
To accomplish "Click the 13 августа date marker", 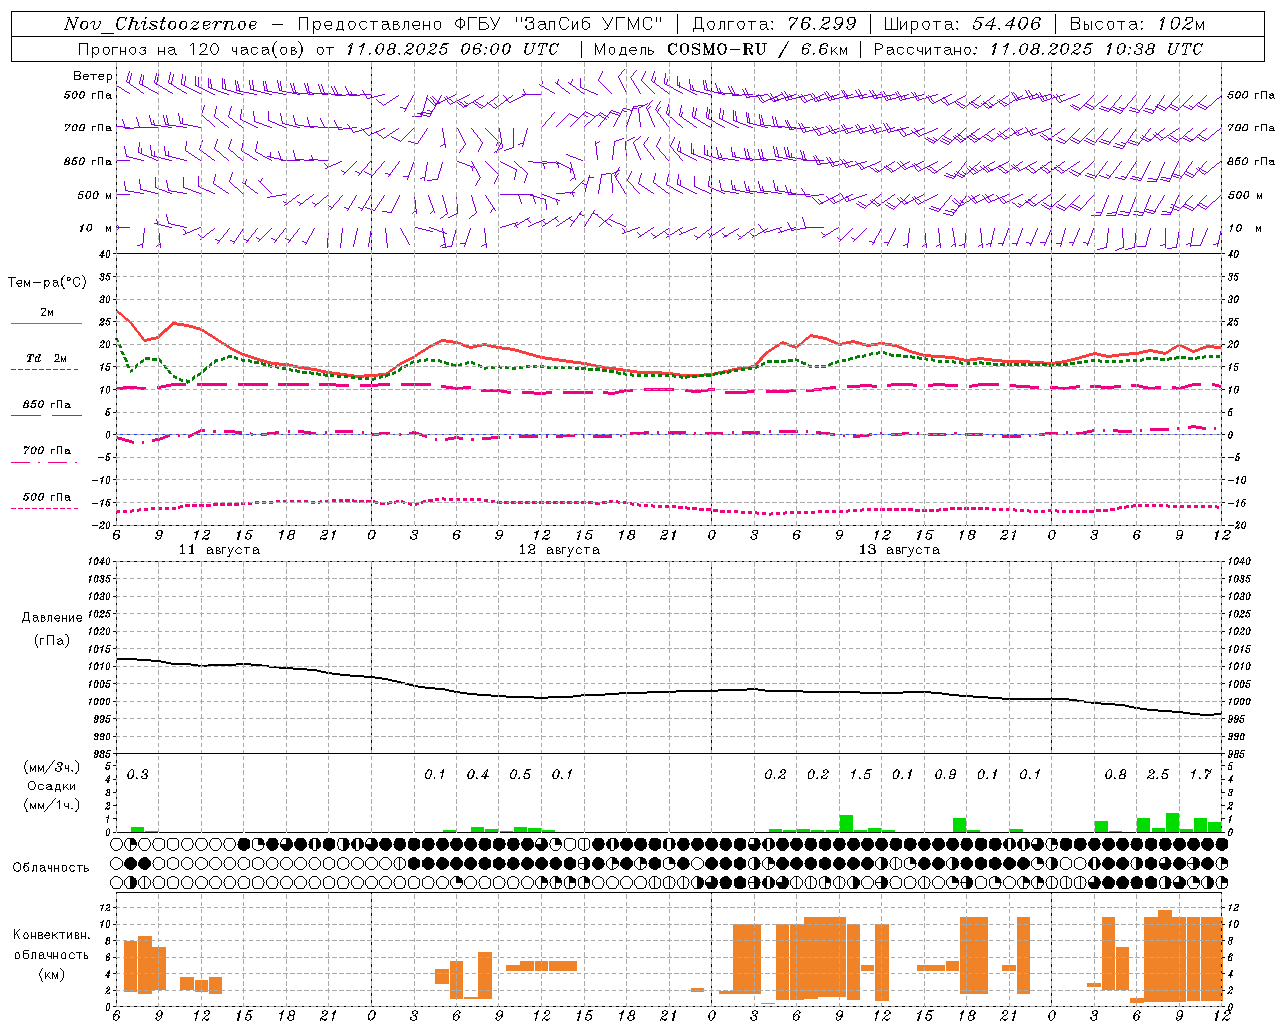I will tap(899, 550).
